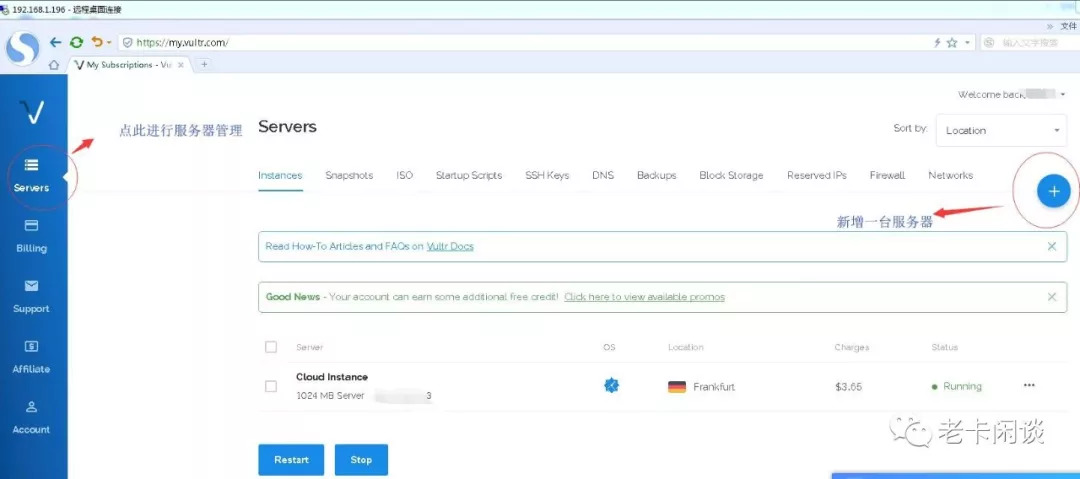
Task: Click the site security shield icon
Action: [x=127, y=43]
